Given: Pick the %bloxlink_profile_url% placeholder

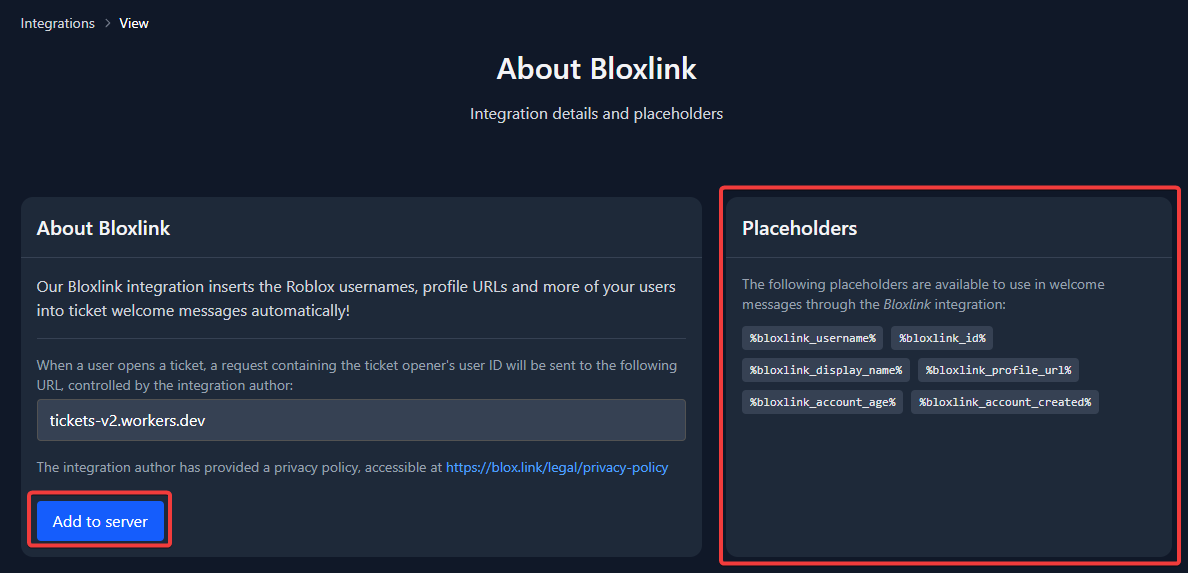Looking at the screenshot, I should tap(999, 370).
